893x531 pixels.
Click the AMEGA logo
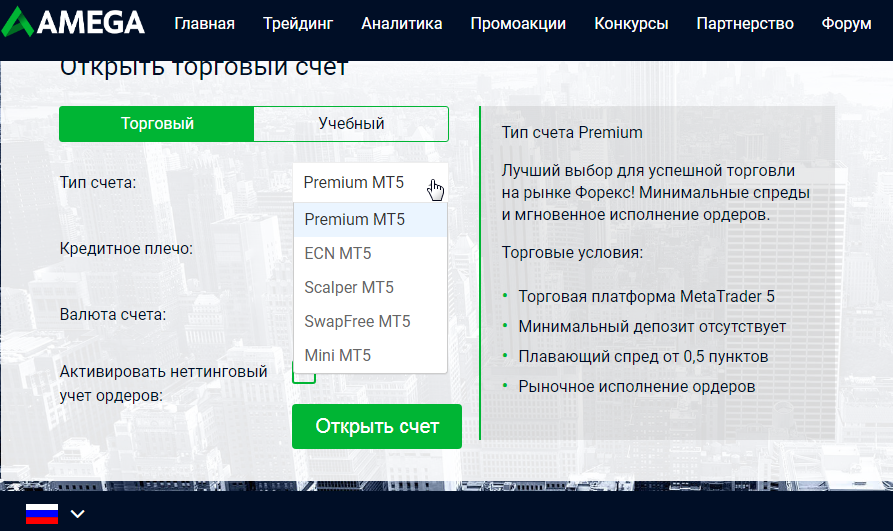coord(73,22)
